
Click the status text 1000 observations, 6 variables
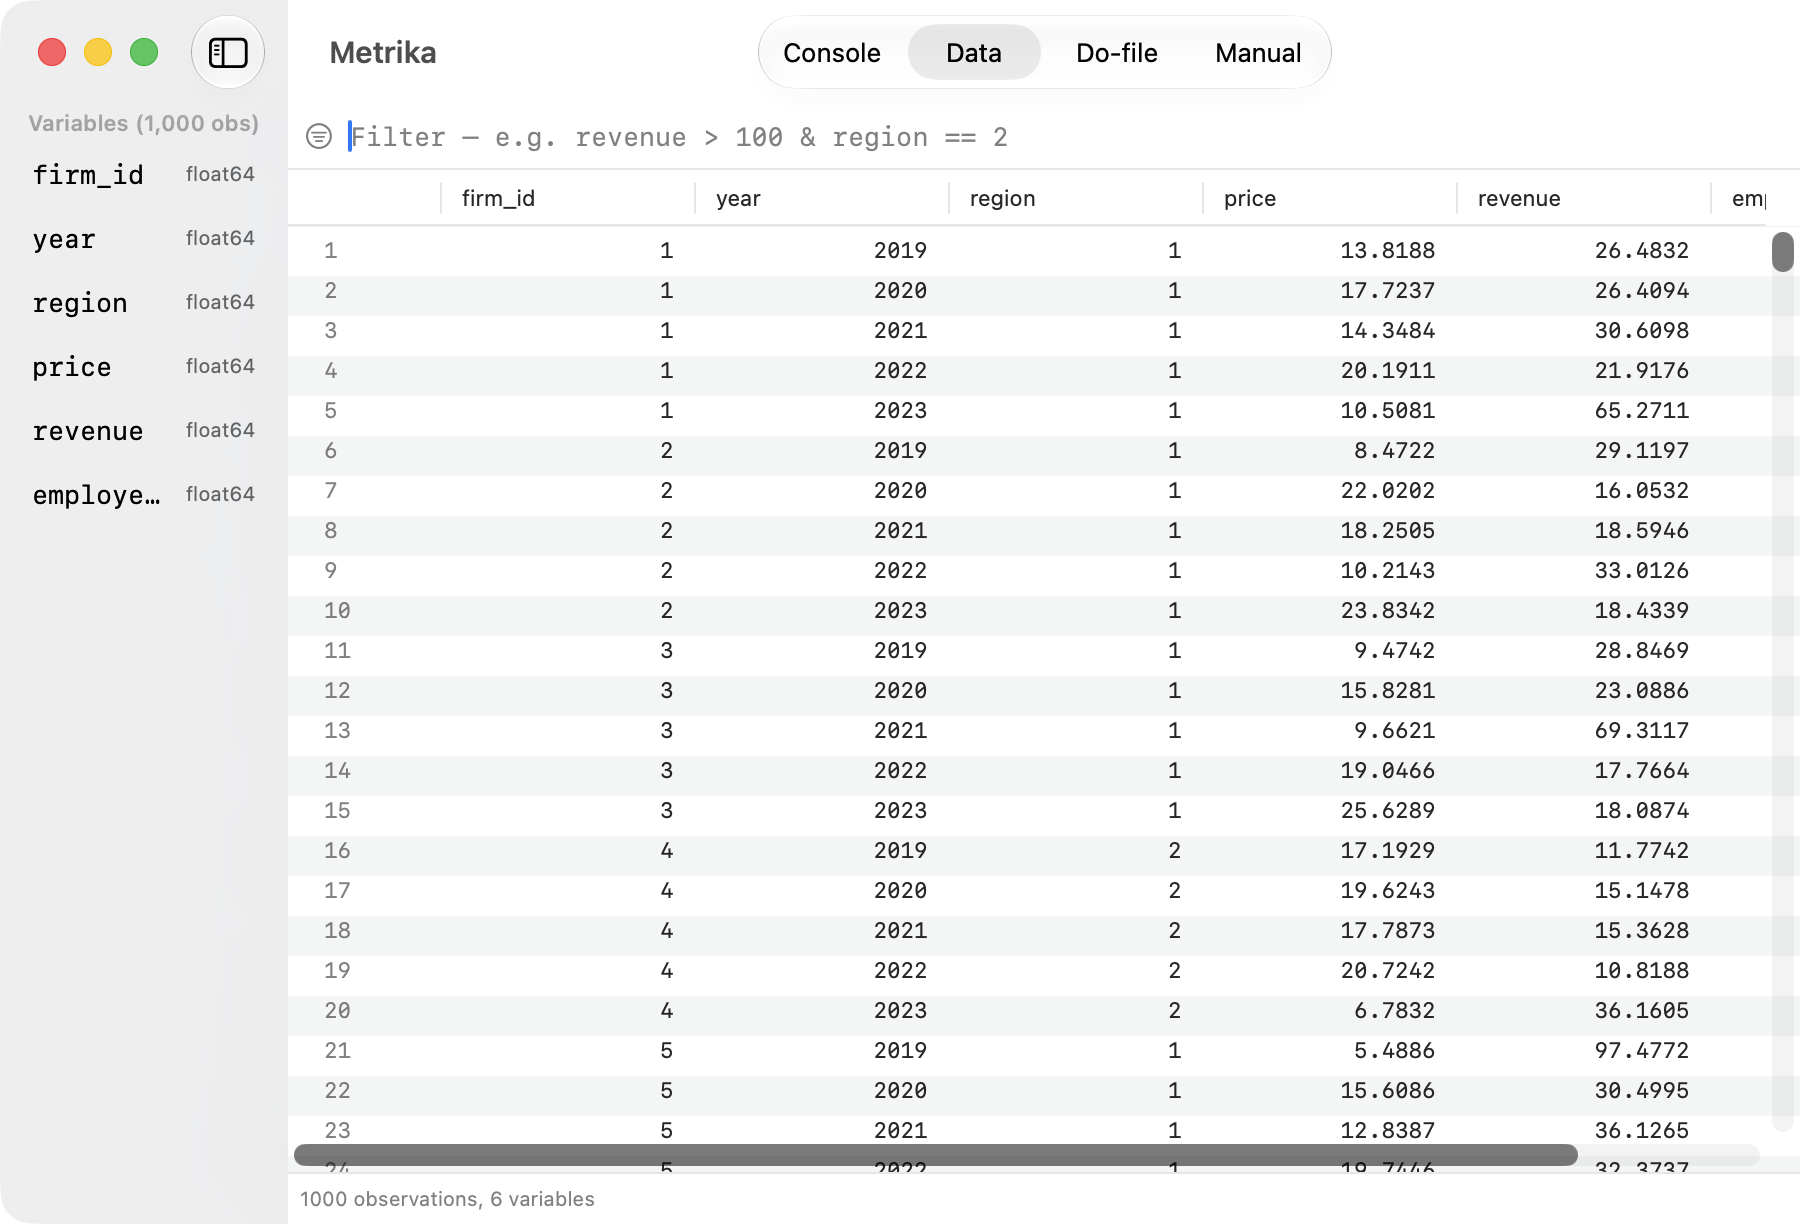(447, 1199)
